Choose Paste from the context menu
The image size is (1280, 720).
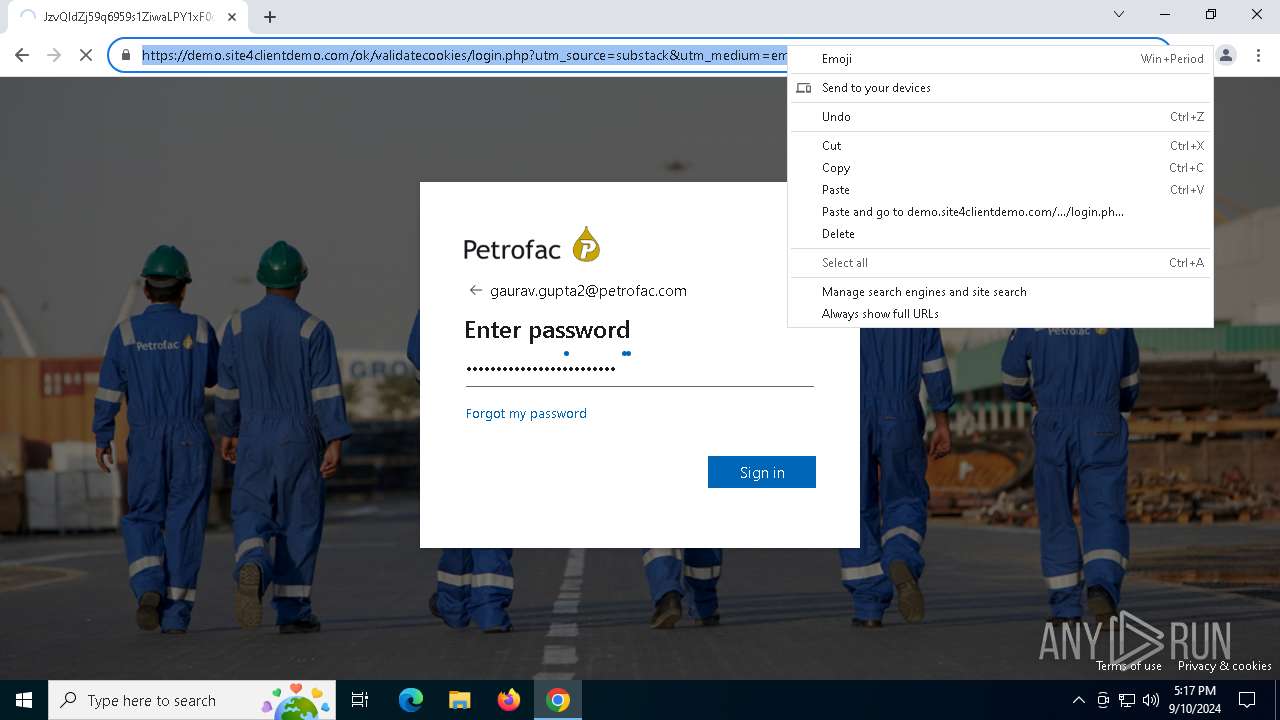(1000, 190)
